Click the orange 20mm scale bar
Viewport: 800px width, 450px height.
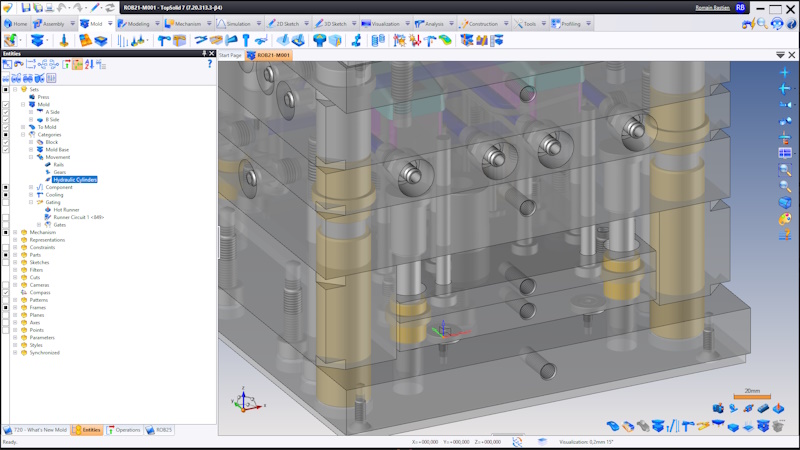coord(752,396)
